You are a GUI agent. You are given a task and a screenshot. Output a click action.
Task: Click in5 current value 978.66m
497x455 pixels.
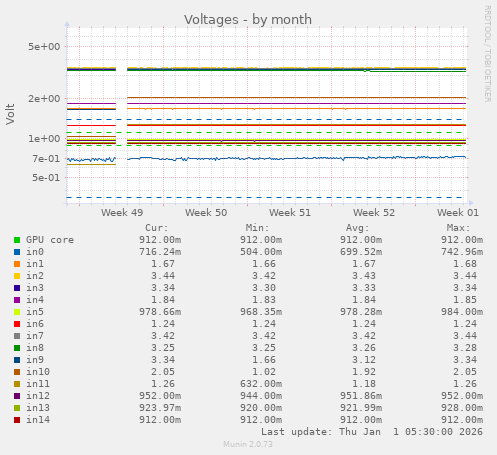tap(160, 312)
